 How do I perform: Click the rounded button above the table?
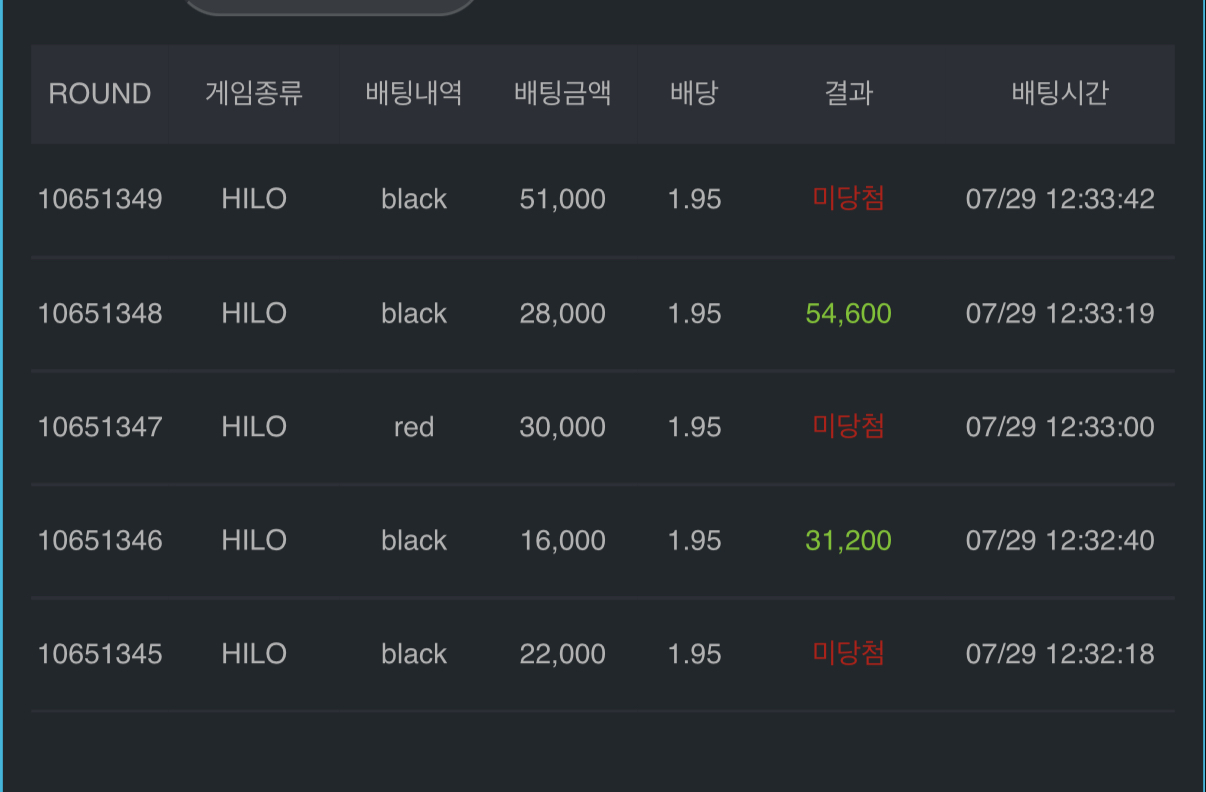pyautogui.click(x=331, y=5)
